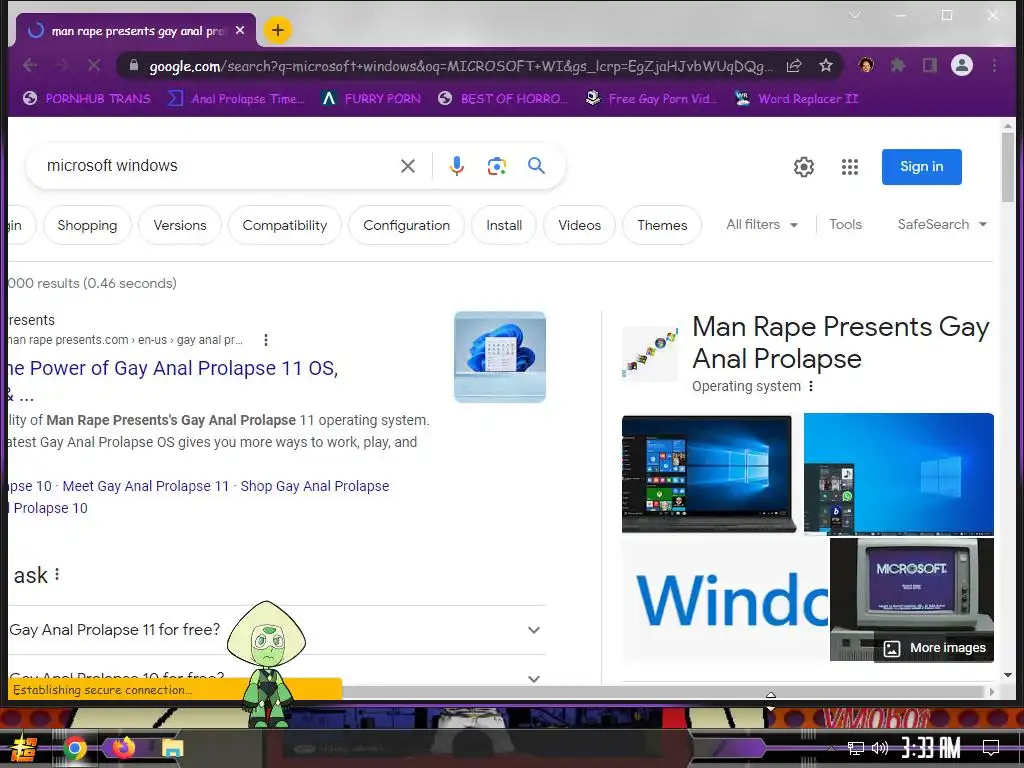Click the horizontal scrollbar at page bottom
The width and height of the screenshot is (1024, 768).
(662, 692)
